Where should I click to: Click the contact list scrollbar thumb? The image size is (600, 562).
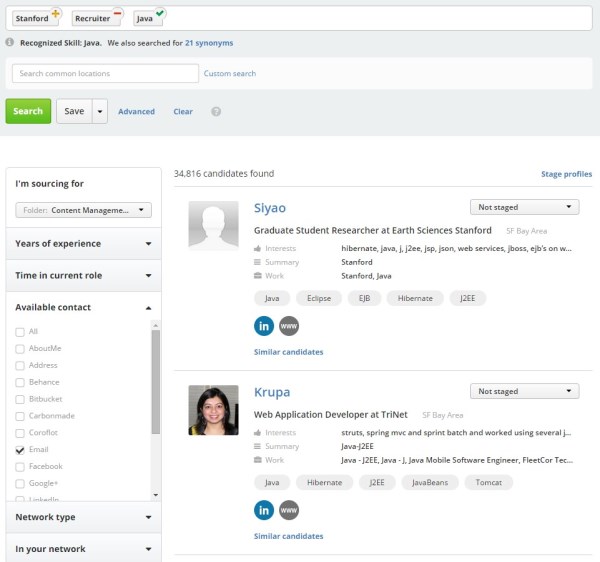[156, 382]
